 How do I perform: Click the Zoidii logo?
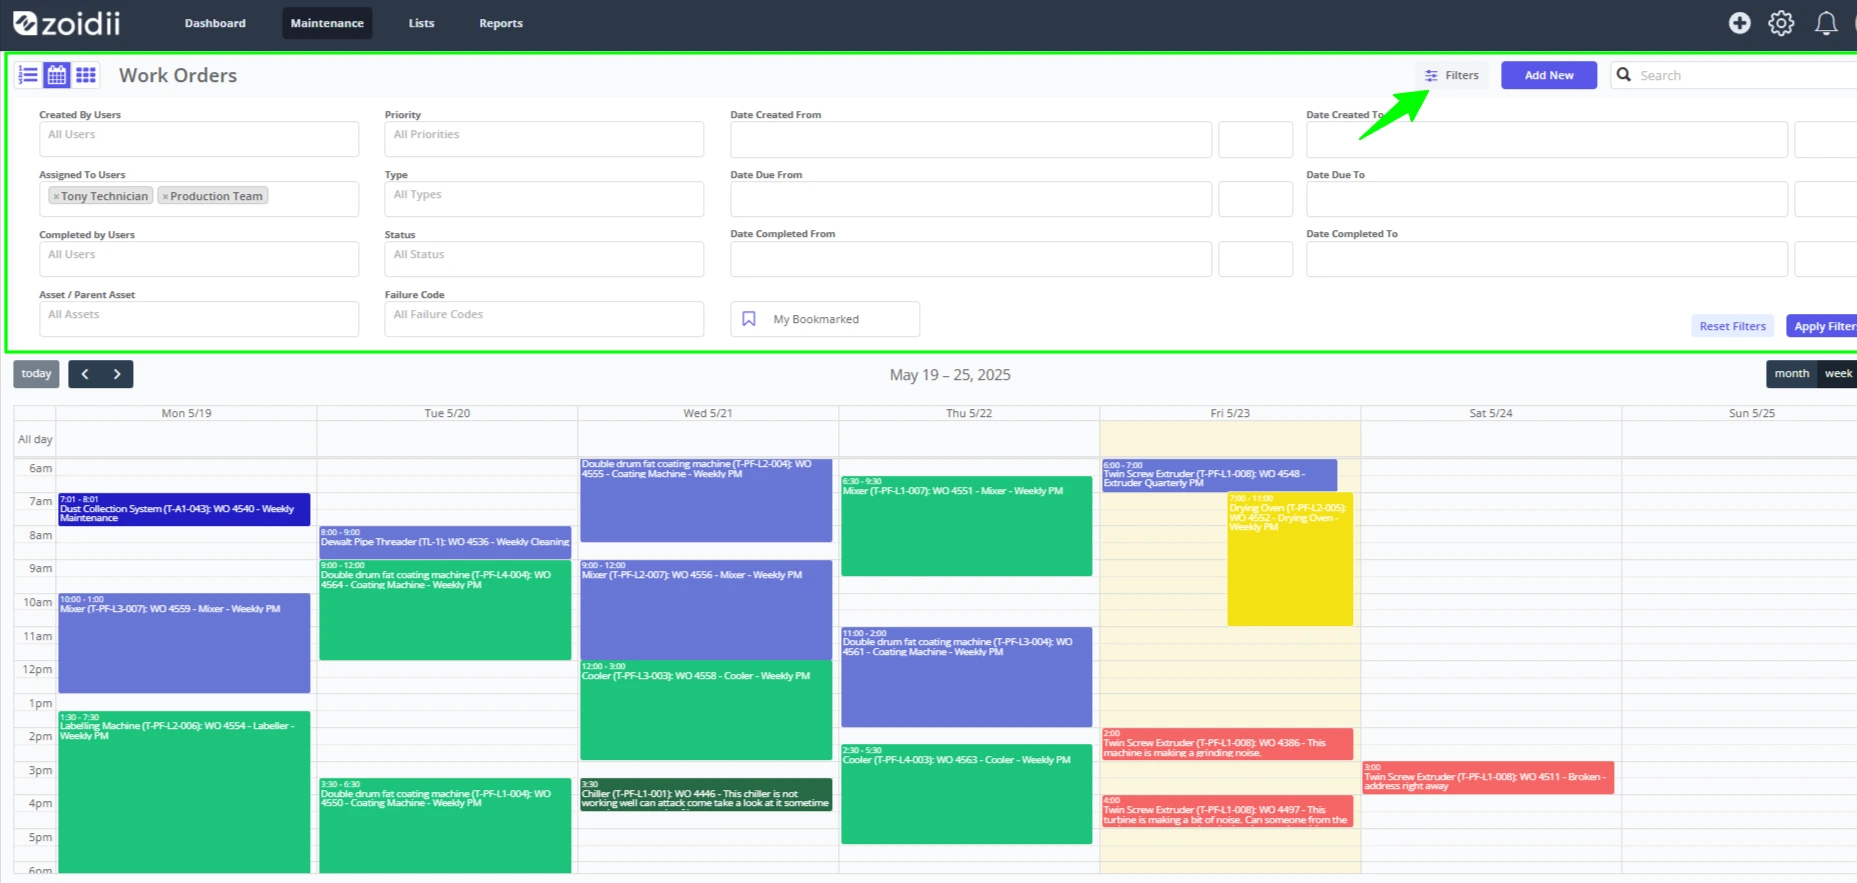[66, 22]
